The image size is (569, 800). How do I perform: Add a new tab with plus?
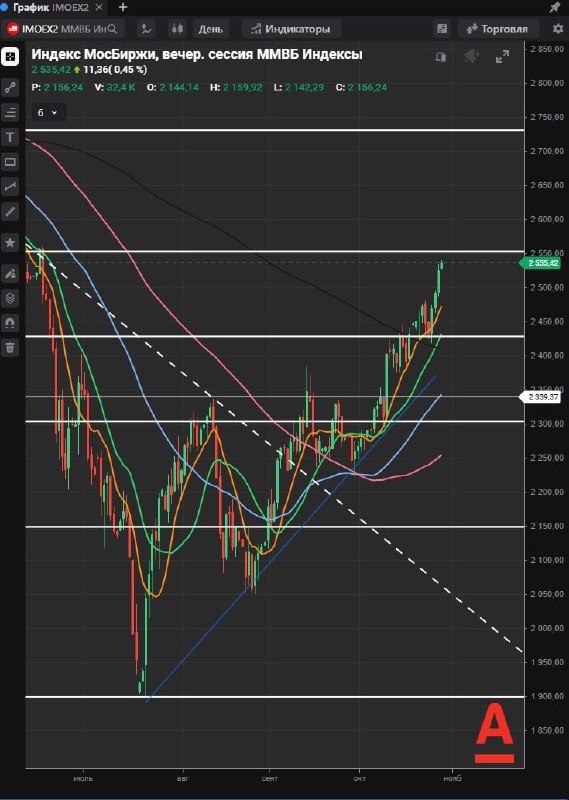122,7
